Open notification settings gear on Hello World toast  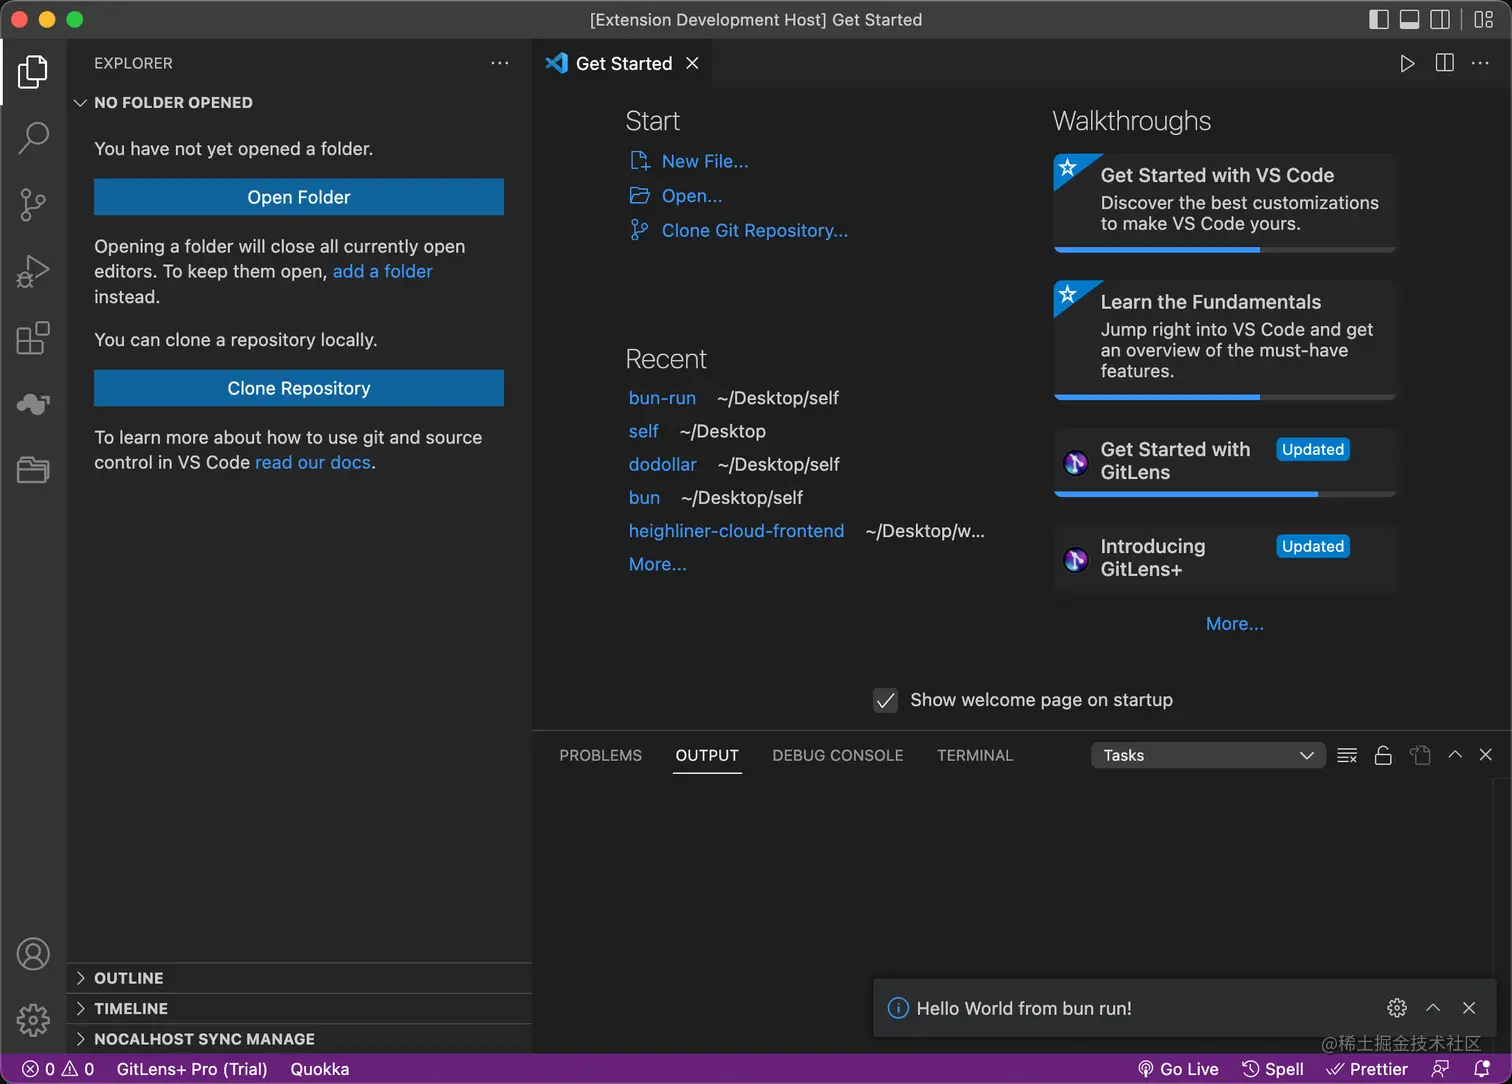click(x=1397, y=1008)
